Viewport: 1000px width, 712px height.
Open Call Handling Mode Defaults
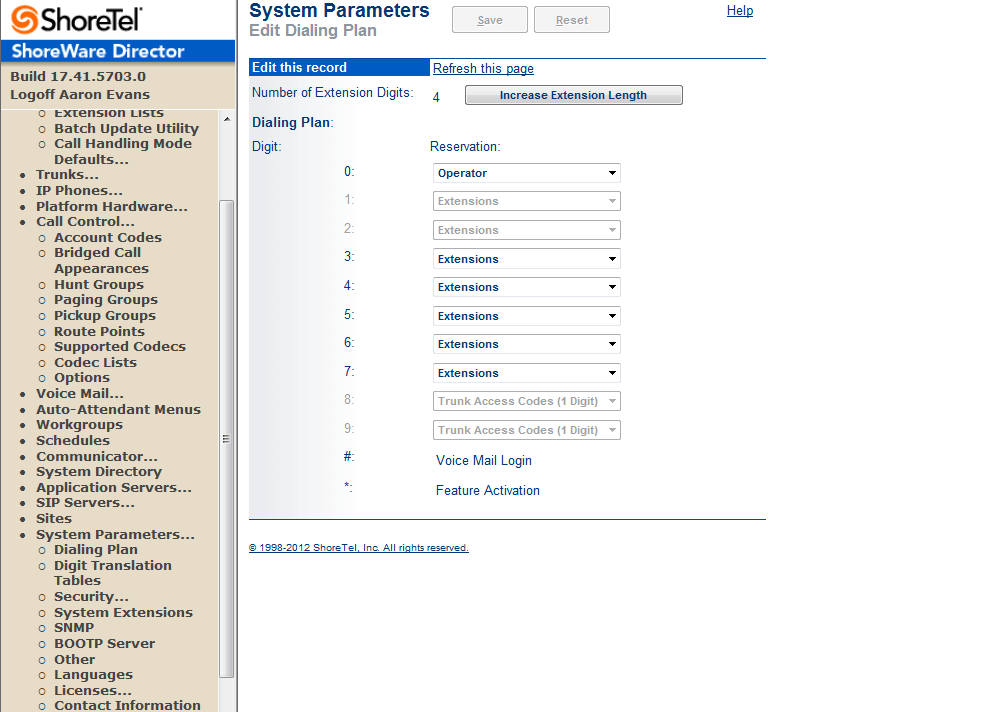click(x=122, y=151)
